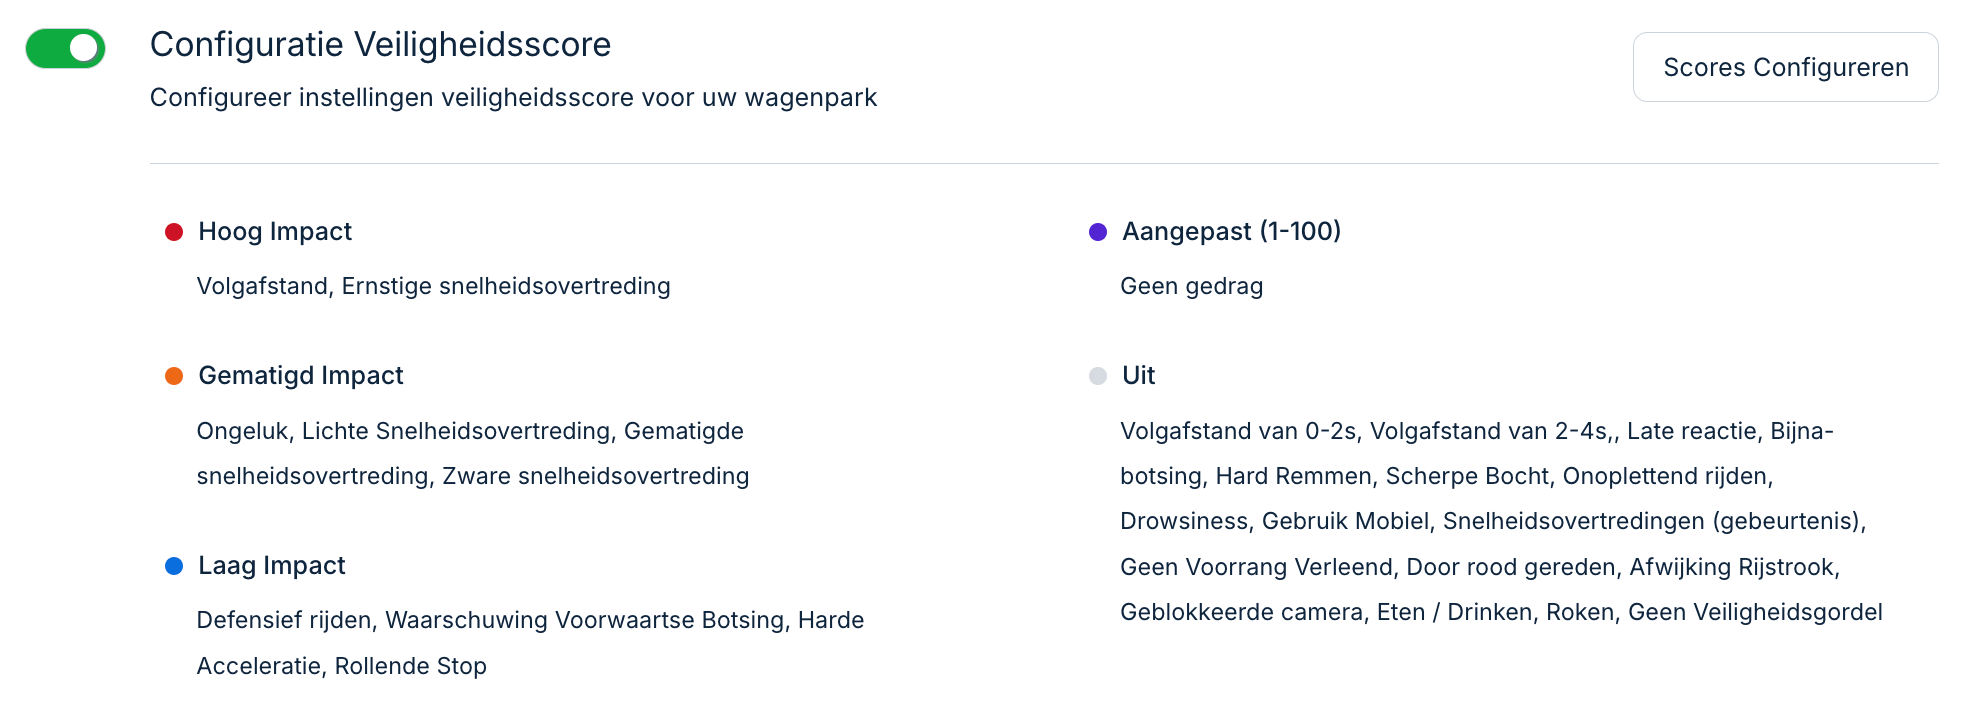Click the Configuratie Veiligheidsscore title
The height and width of the screenshot is (722, 1980).
tap(381, 44)
